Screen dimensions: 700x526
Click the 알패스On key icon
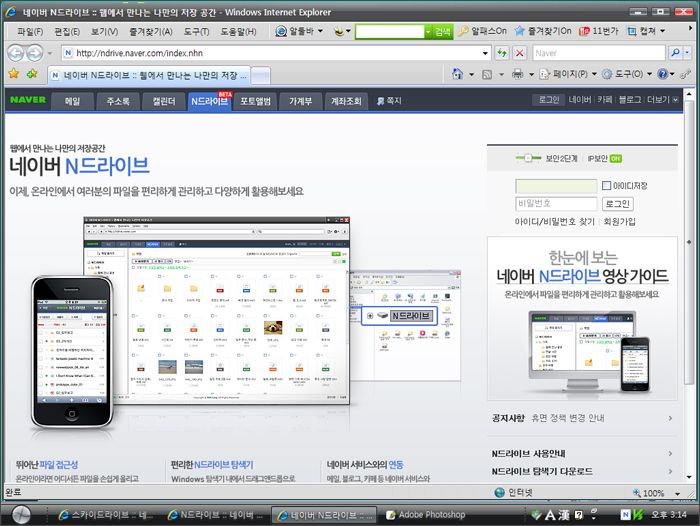click(x=463, y=31)
